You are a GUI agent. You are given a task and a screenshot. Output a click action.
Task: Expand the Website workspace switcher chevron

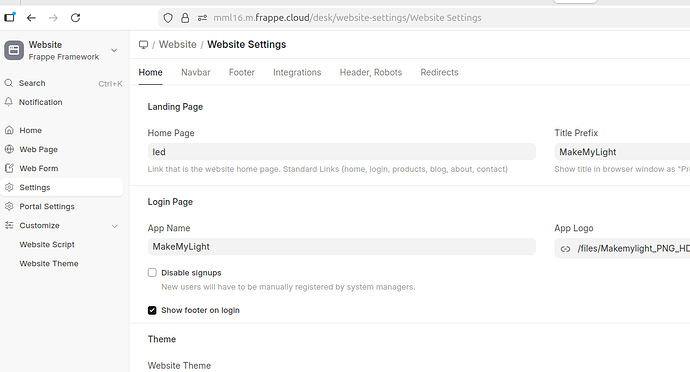coord(114,50)
